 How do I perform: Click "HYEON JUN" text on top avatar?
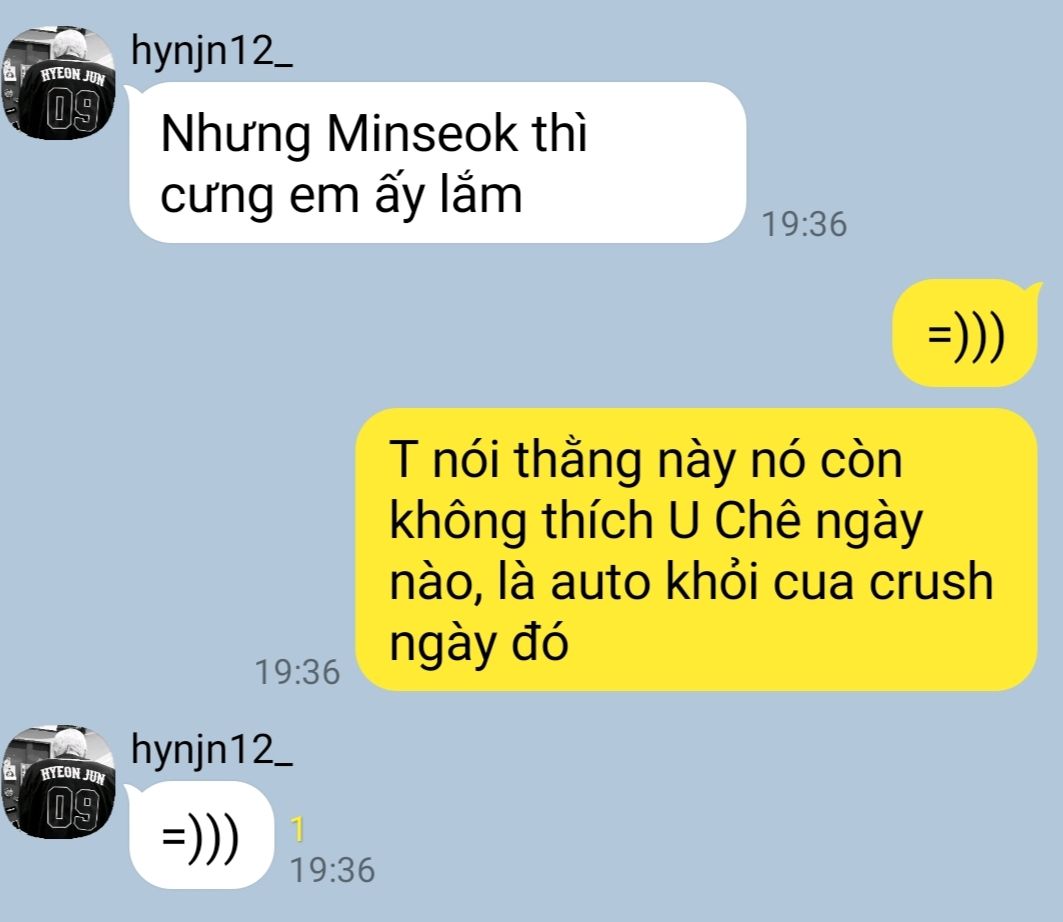pyautogui.click(x=73, y=75)
